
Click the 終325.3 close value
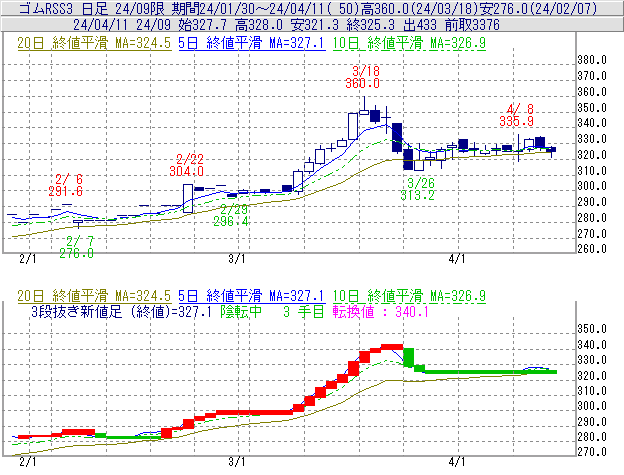tap(371, 25)
